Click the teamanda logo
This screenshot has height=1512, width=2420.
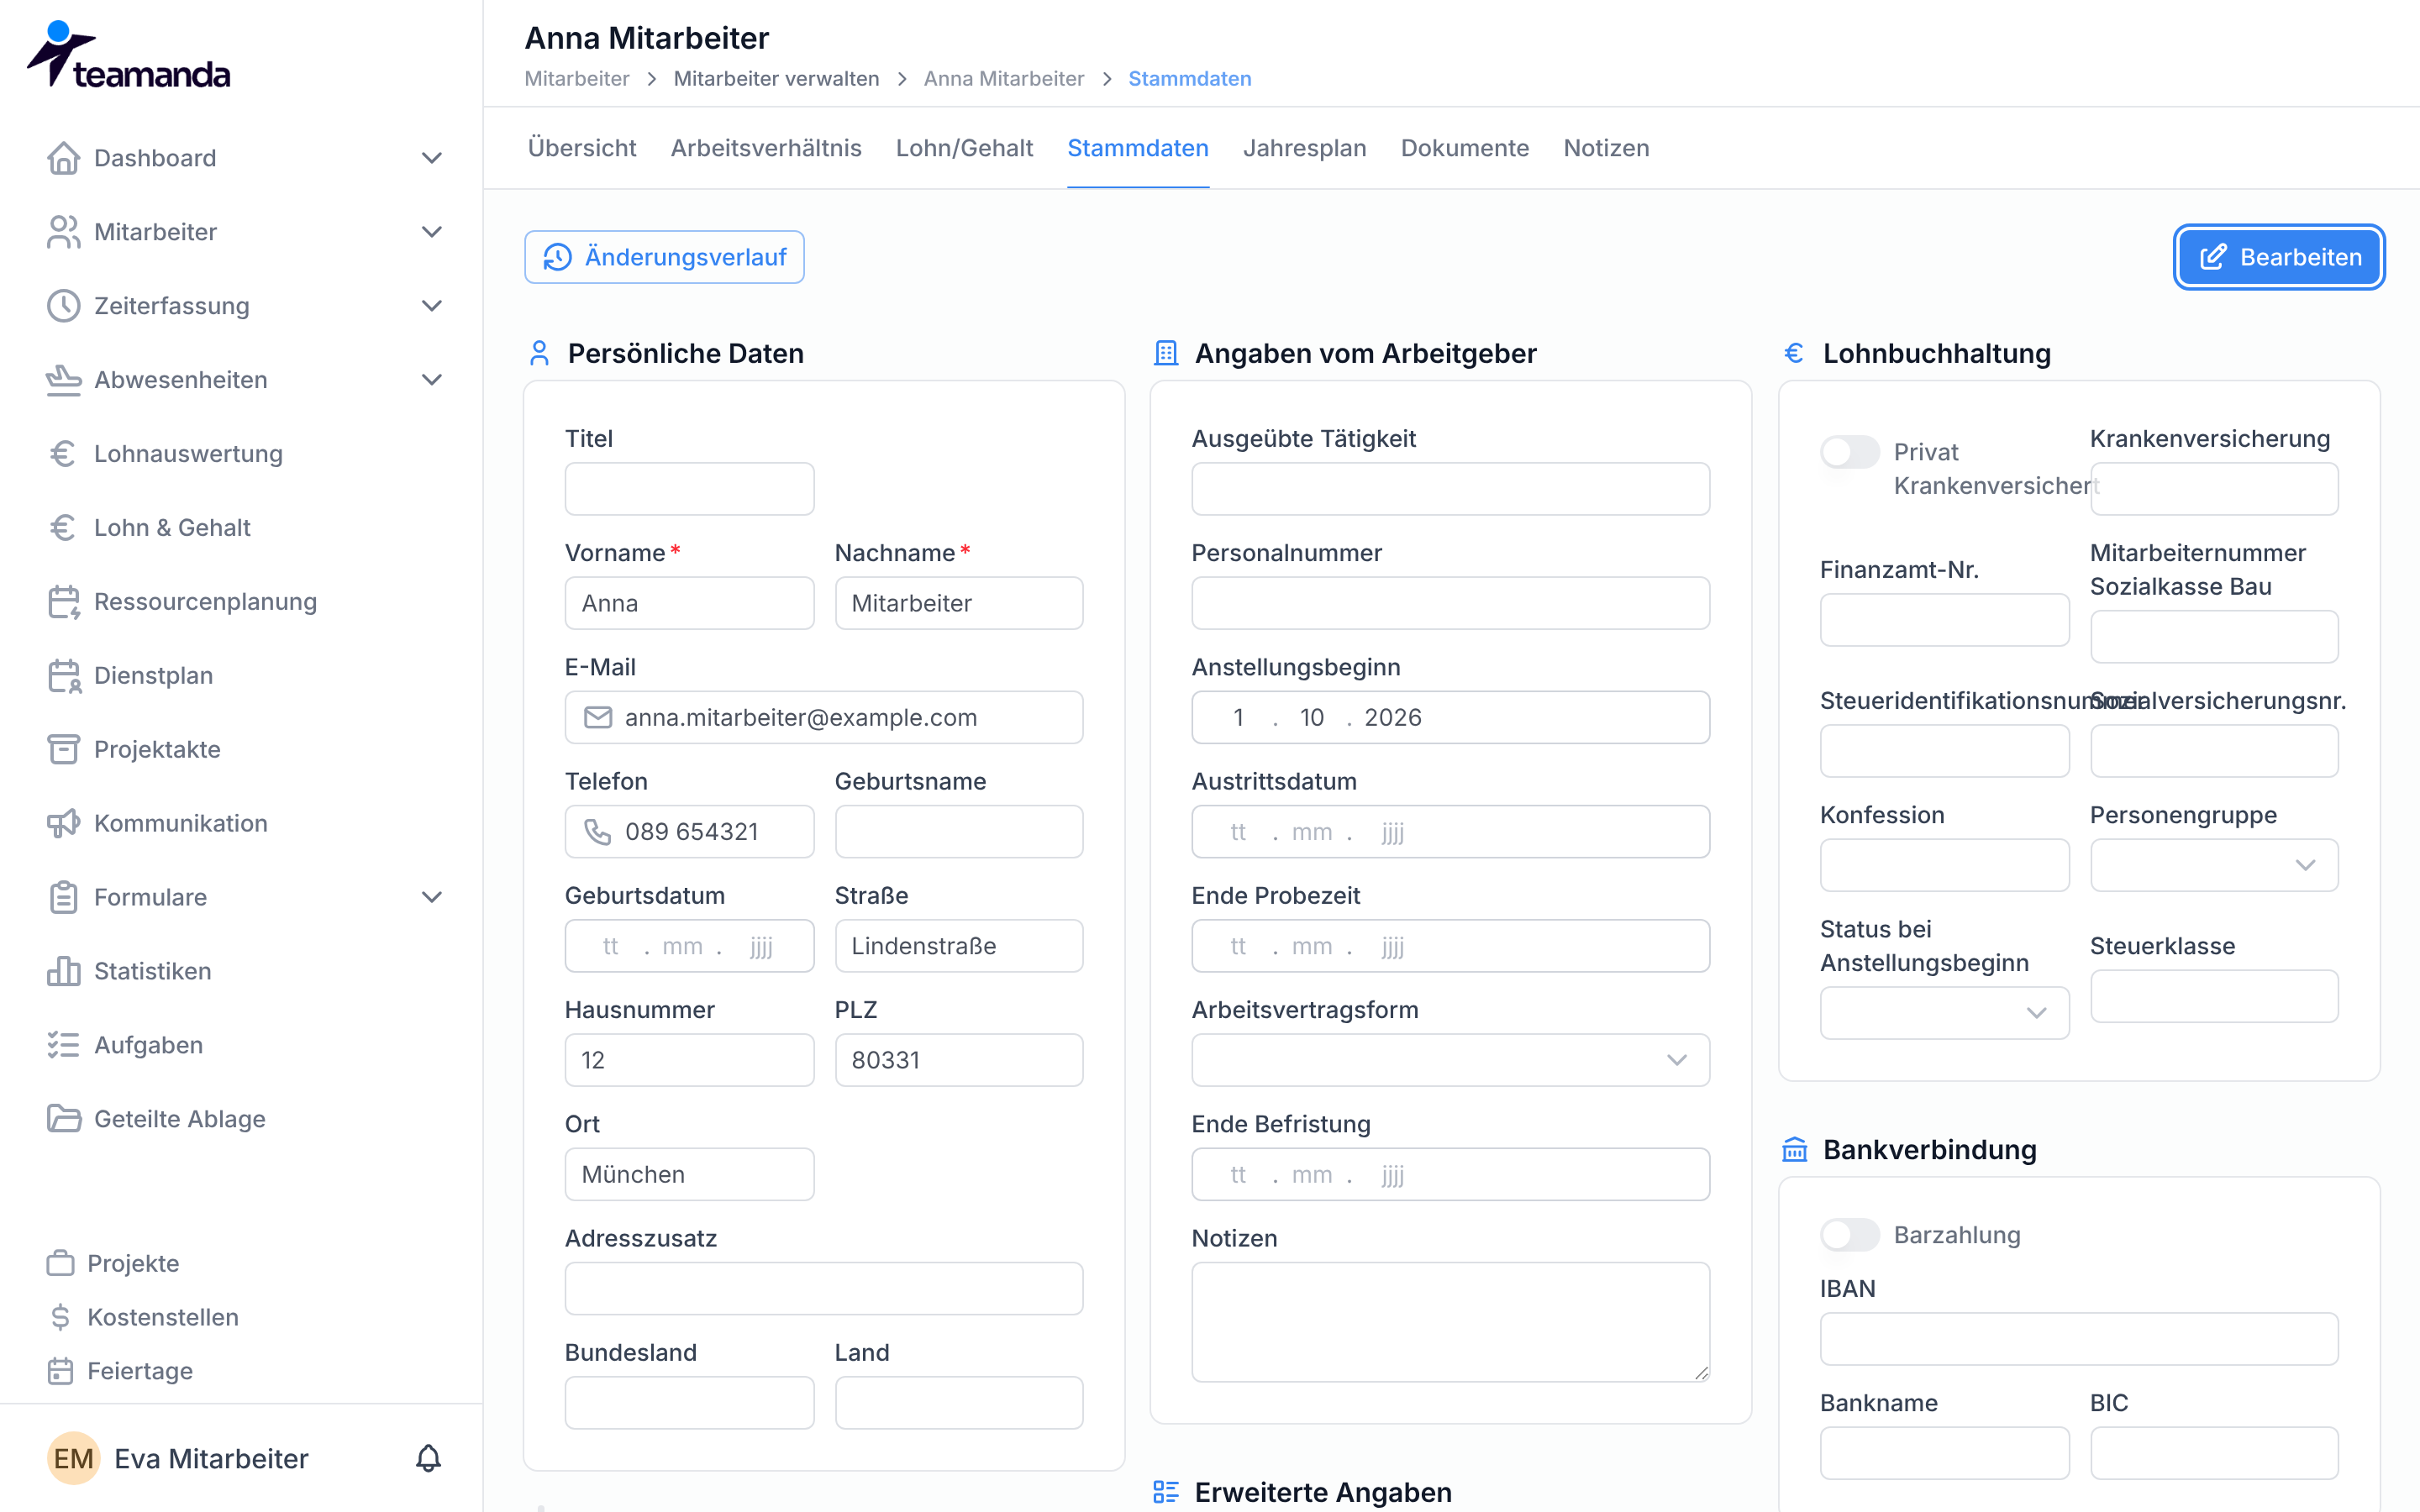tap(128, 56)
